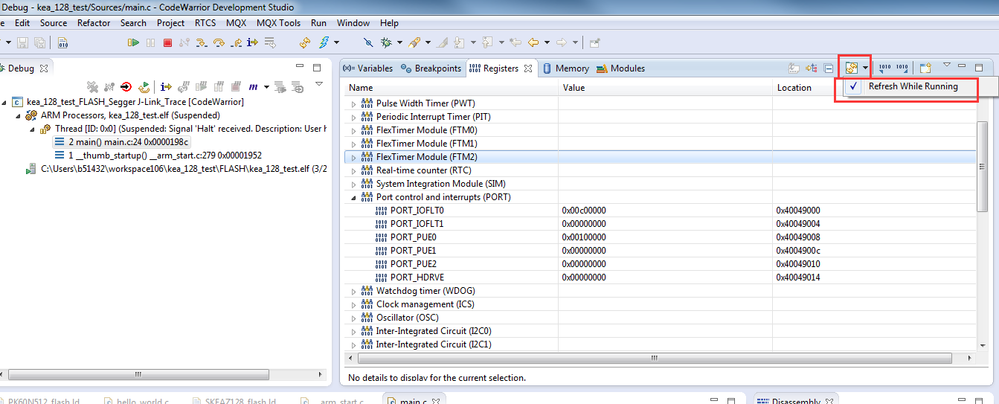This screenshot has height=404, width=999.
Task: Collapse Port control and interrupts (PORT) group
Action: (354, 197)
